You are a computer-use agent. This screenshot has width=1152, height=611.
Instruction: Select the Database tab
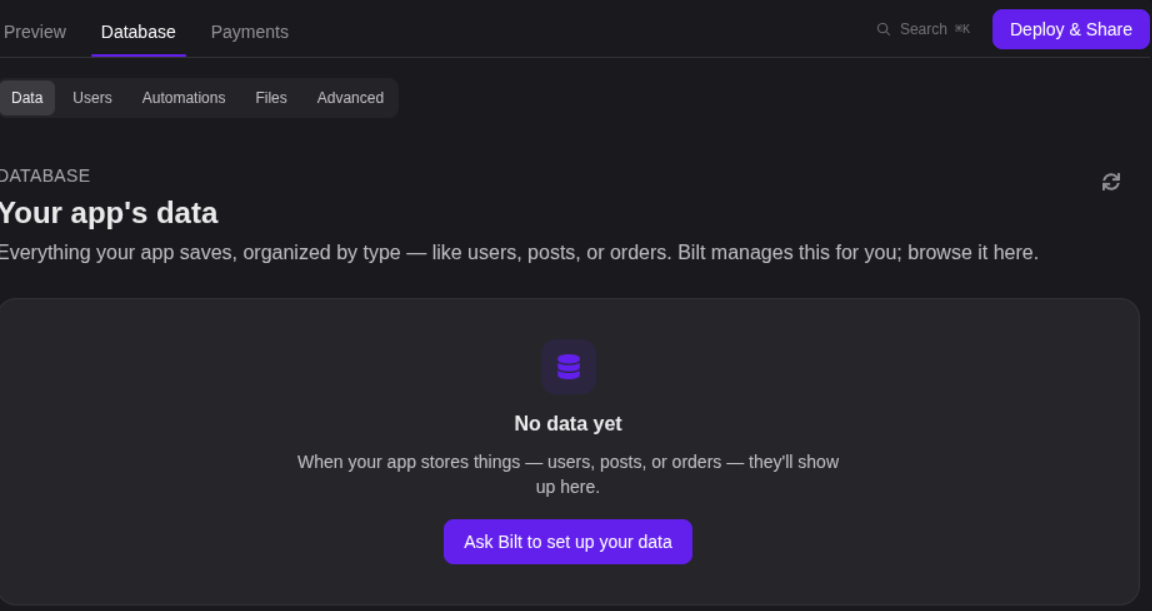(138, 32)
